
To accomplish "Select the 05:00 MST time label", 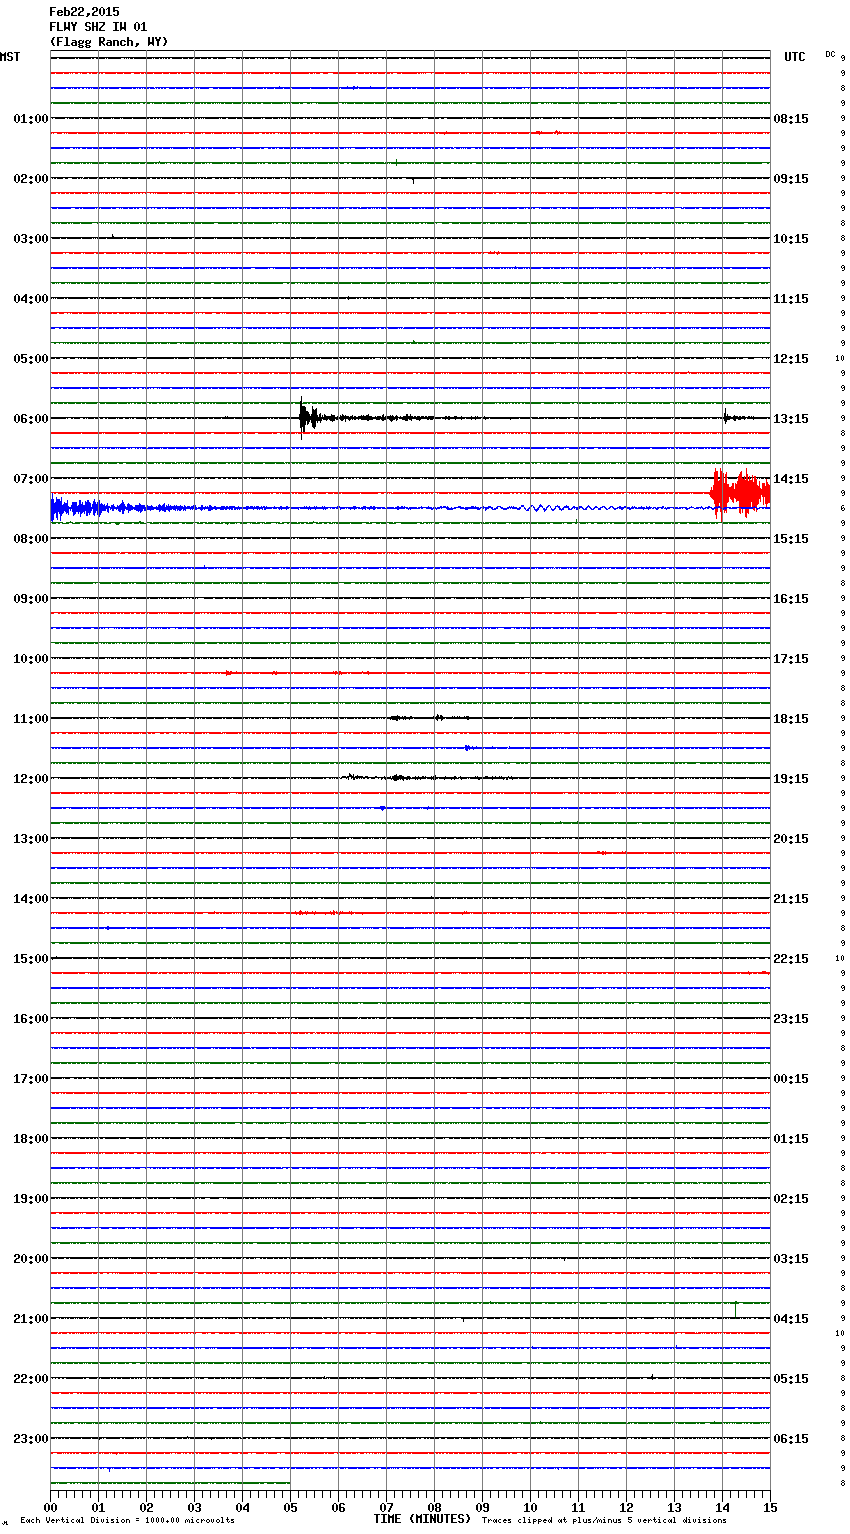I will coord(31,359).
